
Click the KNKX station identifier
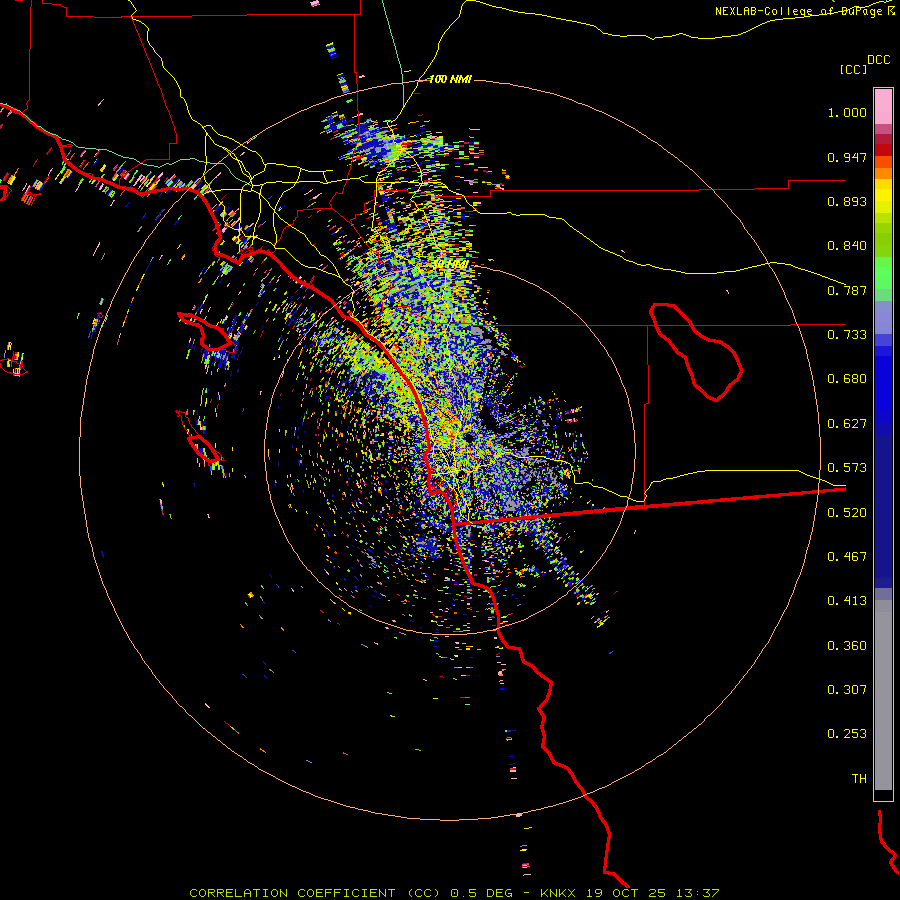tap(556, 893)
